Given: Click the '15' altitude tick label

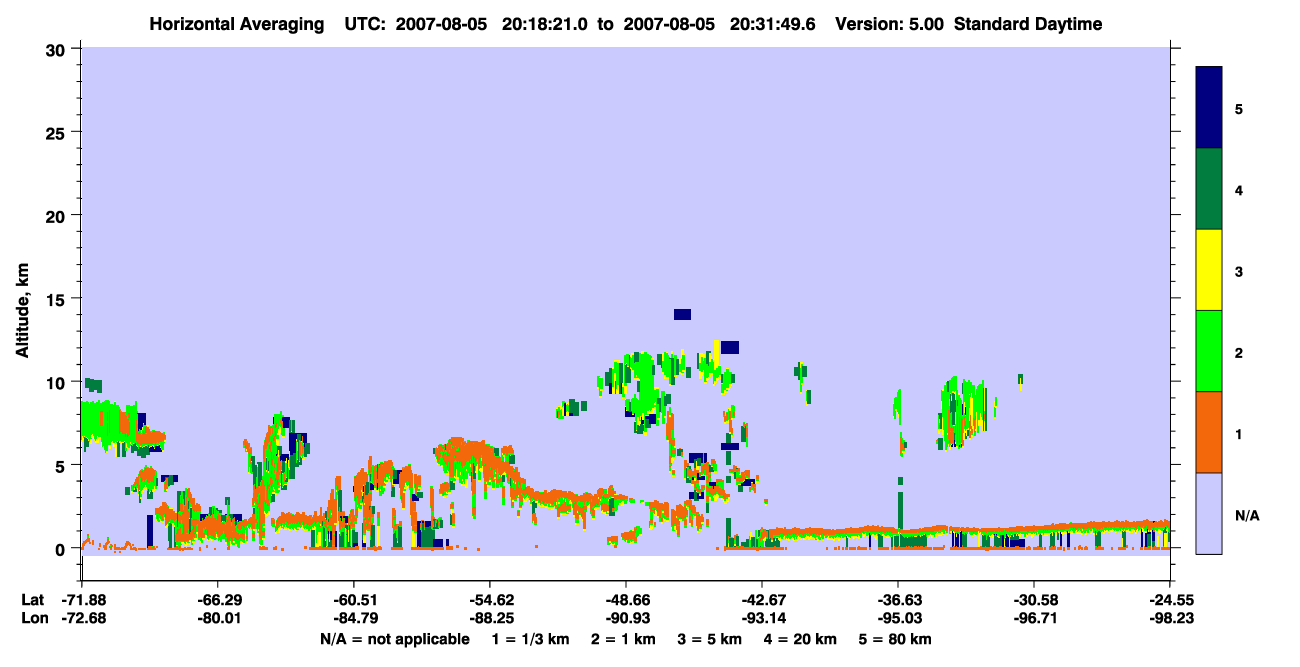Looking at the screenshot, I should coord(58,299).
